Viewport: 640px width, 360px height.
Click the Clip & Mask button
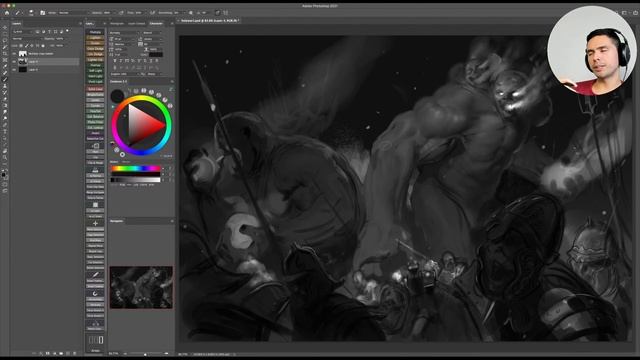pos(95,162)
